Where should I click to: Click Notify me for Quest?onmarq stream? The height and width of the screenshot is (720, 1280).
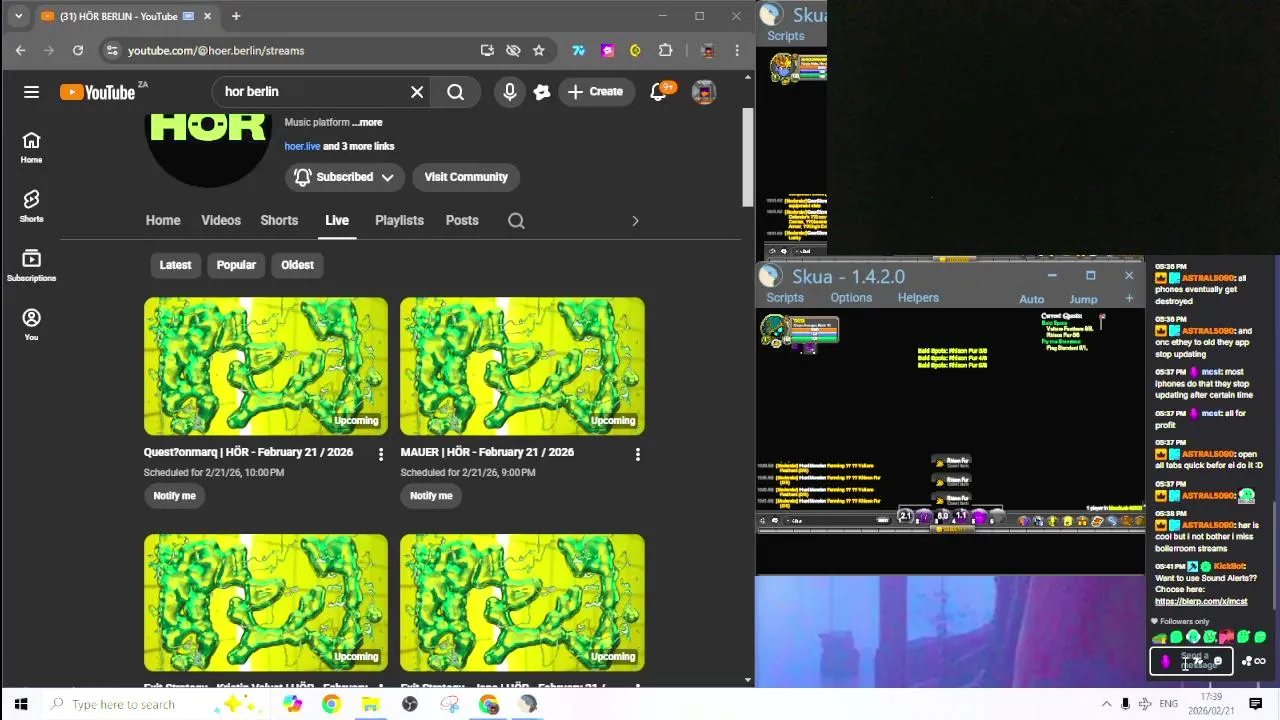pyautogui.click(x=174, y=495)
